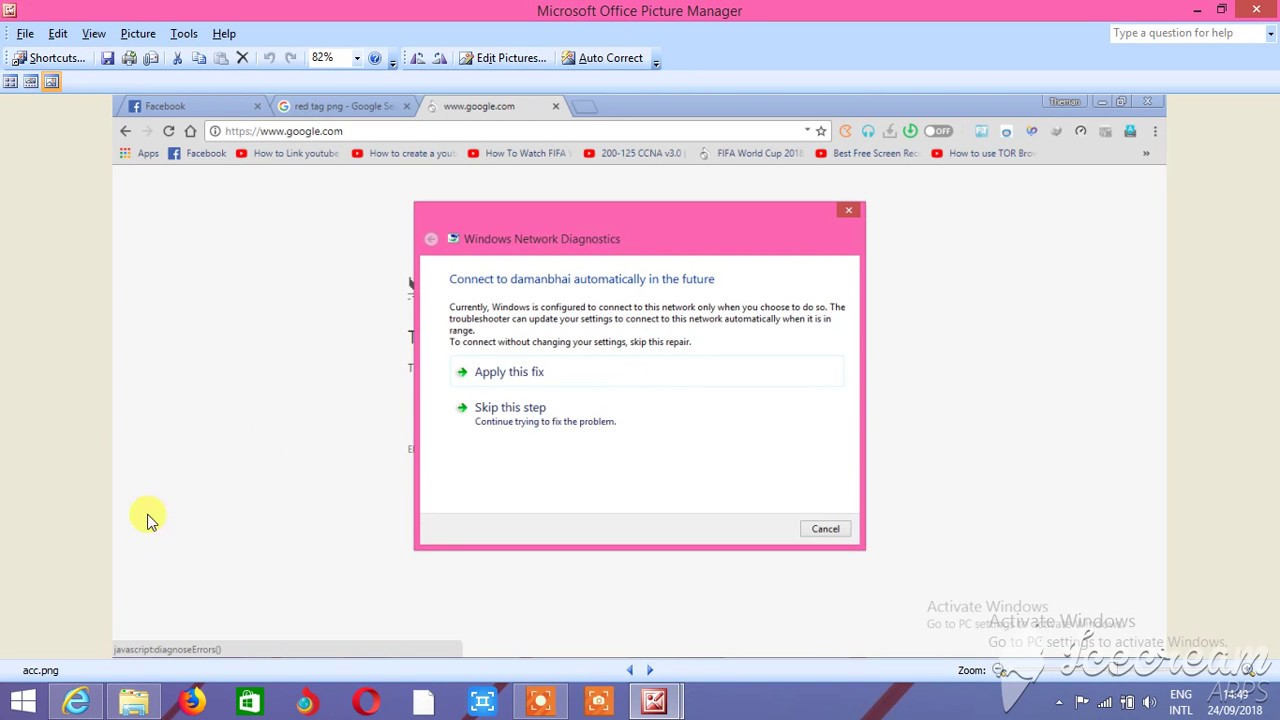Expand toolbar options after Auto Correct
Viewport: 1280px width, 720px height.
coord(656,60)
